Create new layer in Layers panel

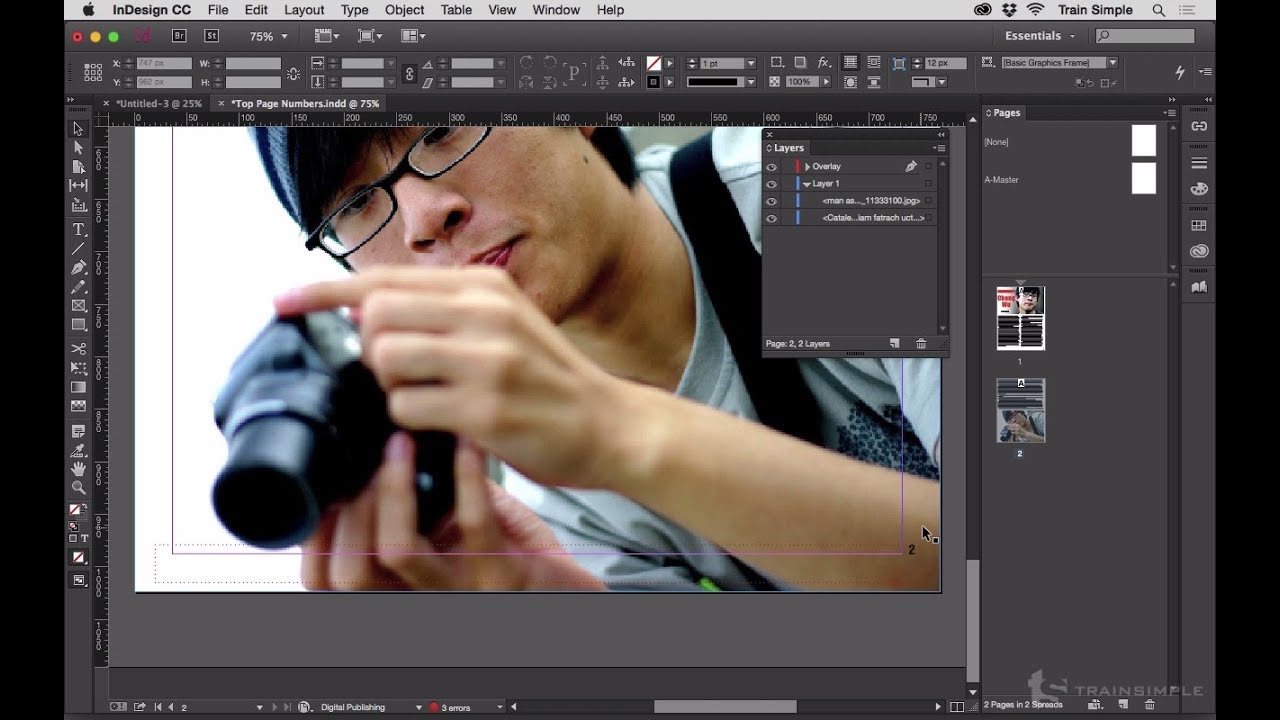point(895,343)
